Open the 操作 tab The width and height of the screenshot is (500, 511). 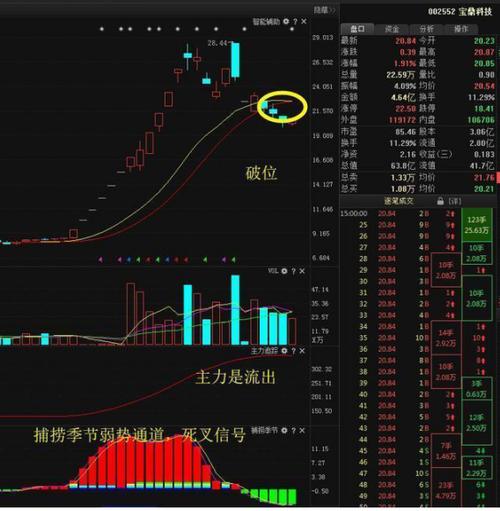tap(461, 29)
